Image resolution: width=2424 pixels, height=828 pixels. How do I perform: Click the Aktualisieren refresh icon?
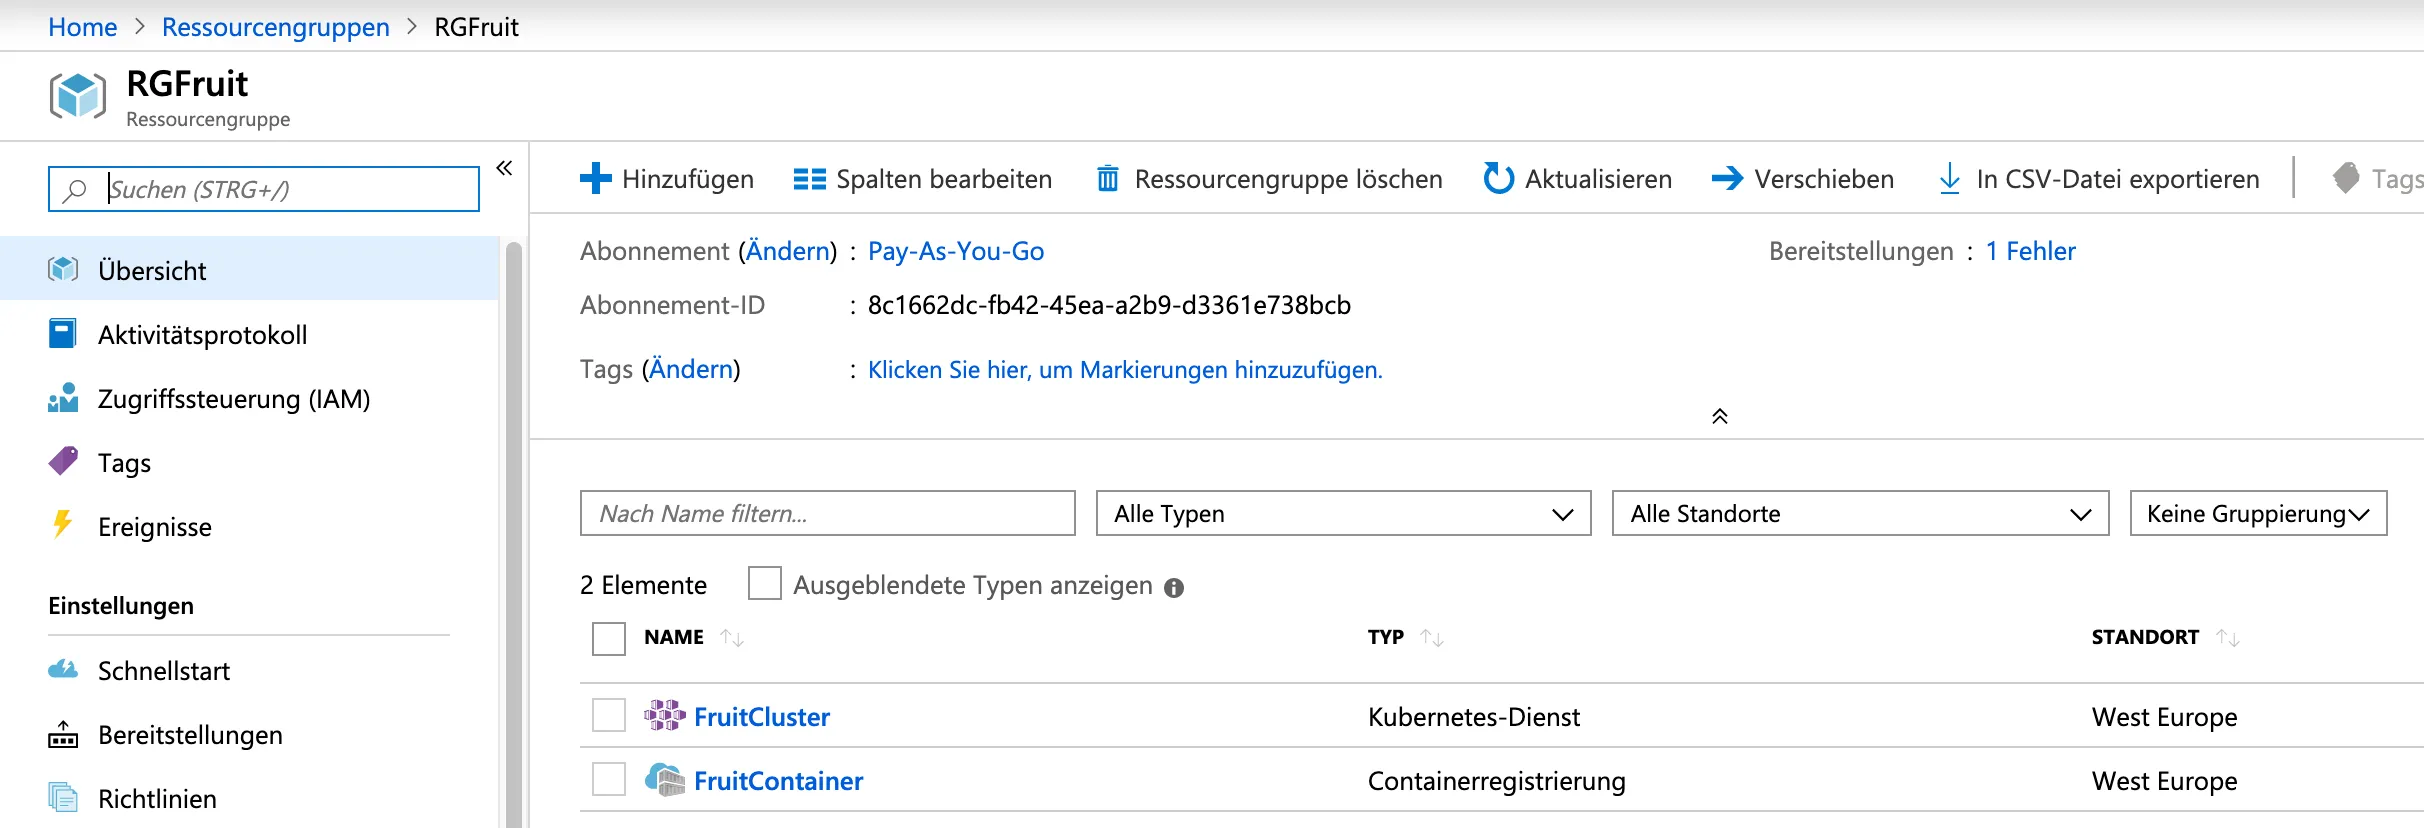pos(1498,179)
